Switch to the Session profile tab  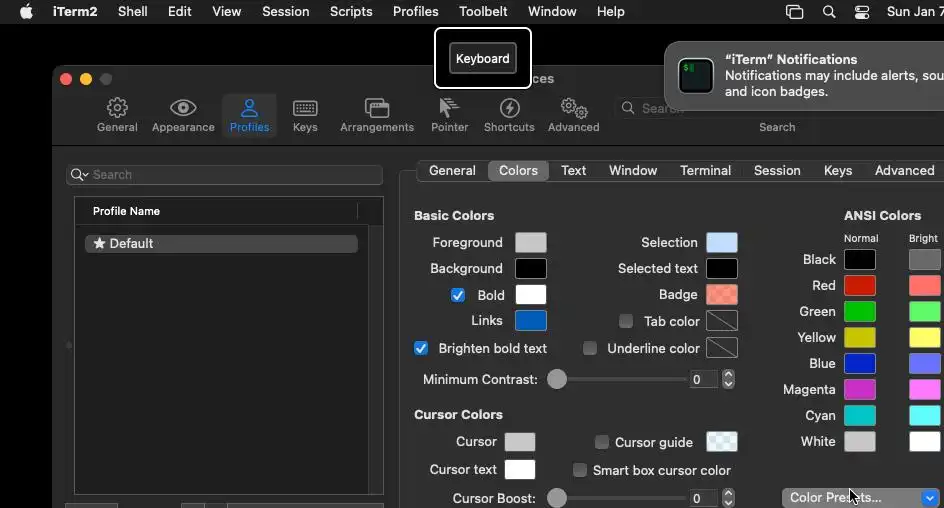click(x=777, y=170)
